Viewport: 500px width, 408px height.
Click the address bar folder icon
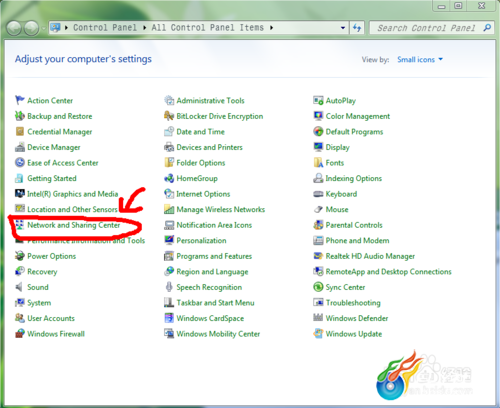[x=55, y=28]
